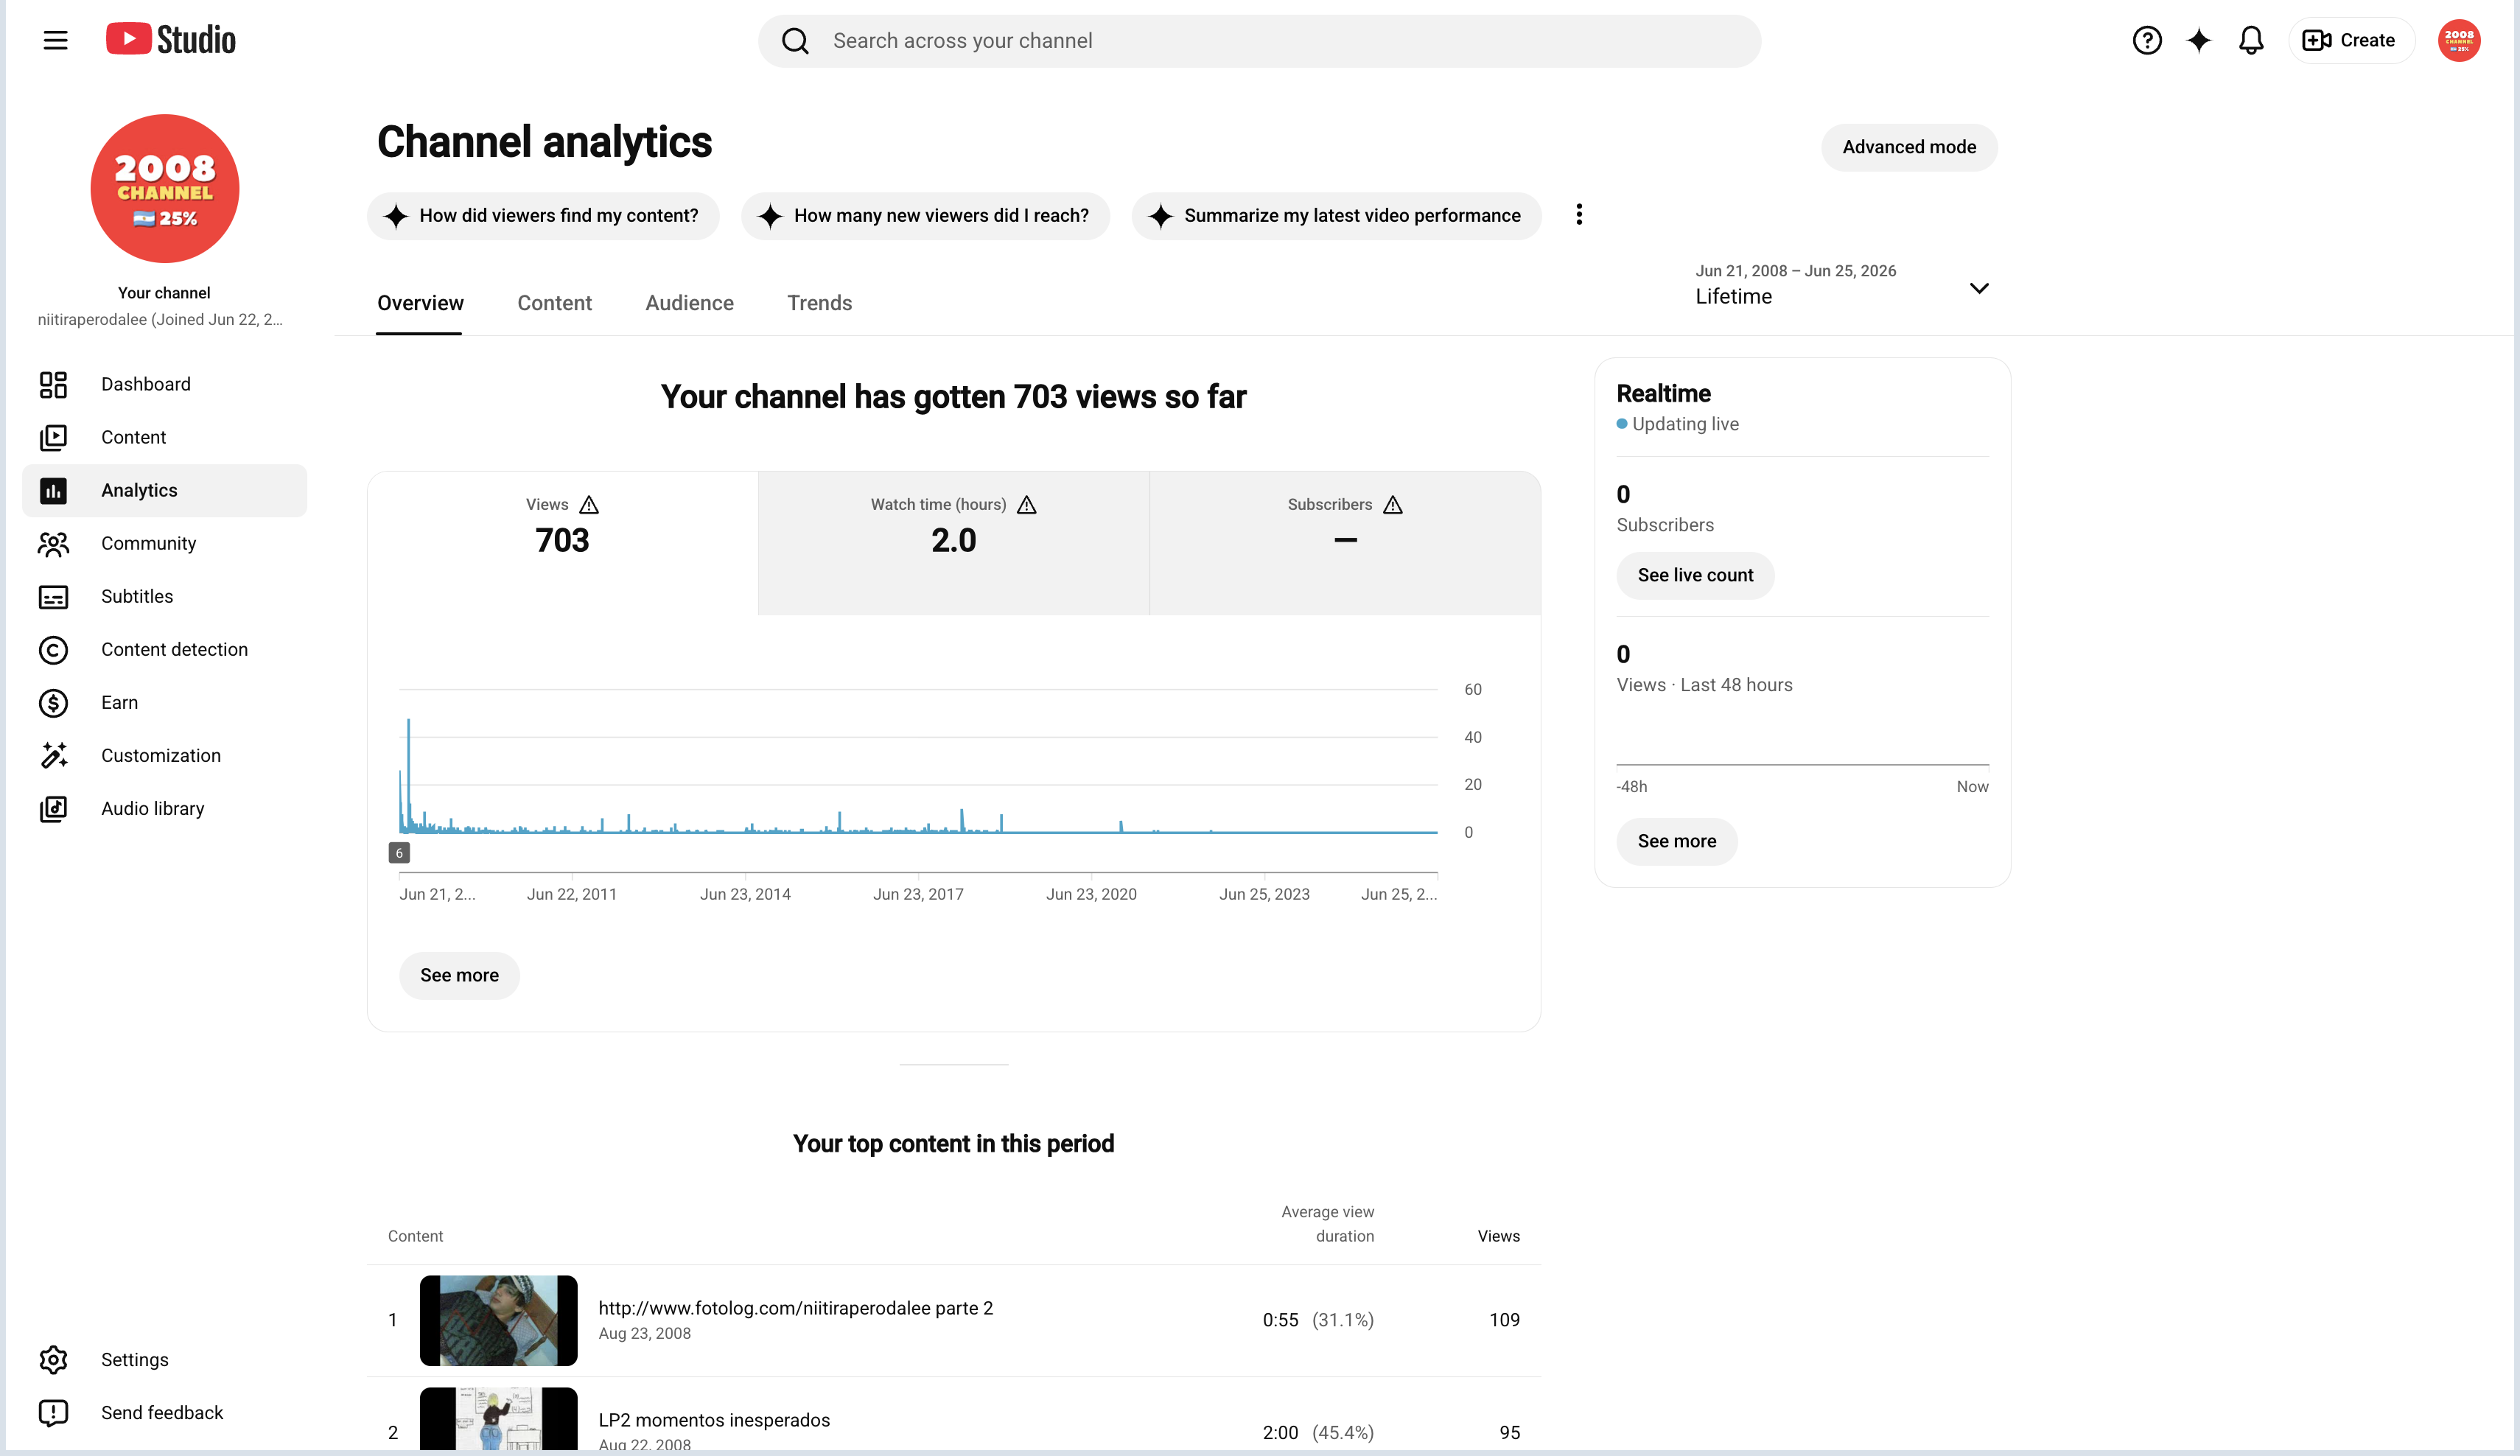Click the YouTube Studio logo
The image size is (2520, 1456).
[x=171, y=40]
